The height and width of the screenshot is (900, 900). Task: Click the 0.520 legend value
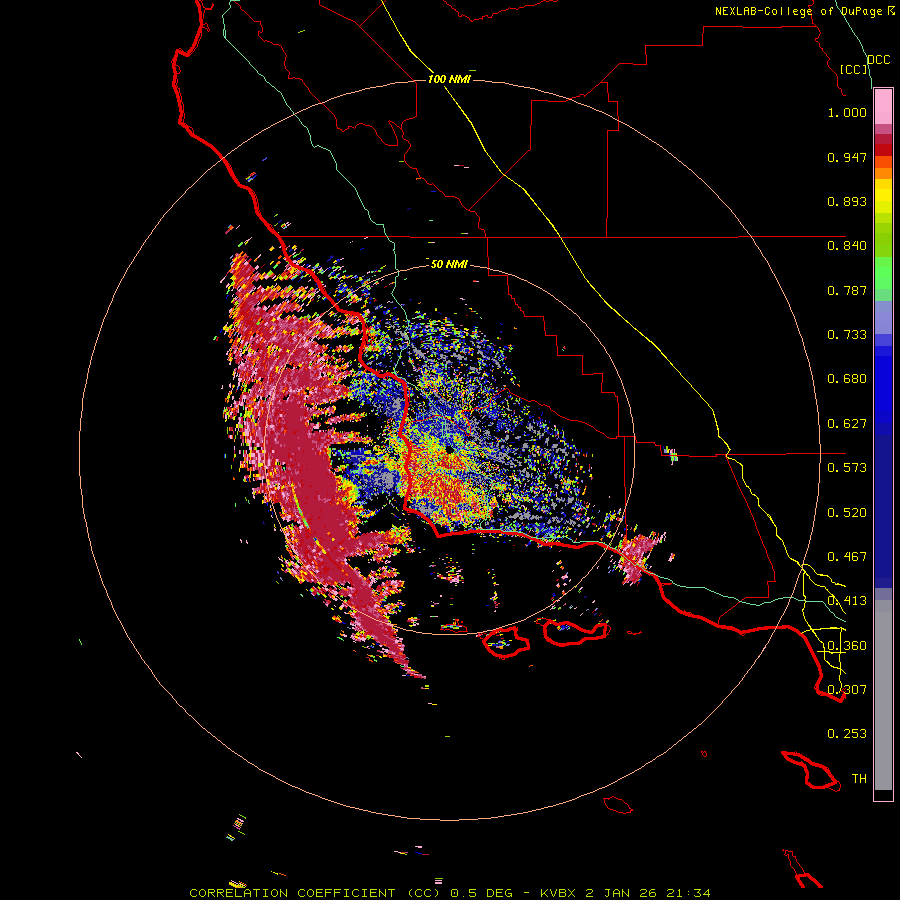pyautogui.click(x=847, y=513)
